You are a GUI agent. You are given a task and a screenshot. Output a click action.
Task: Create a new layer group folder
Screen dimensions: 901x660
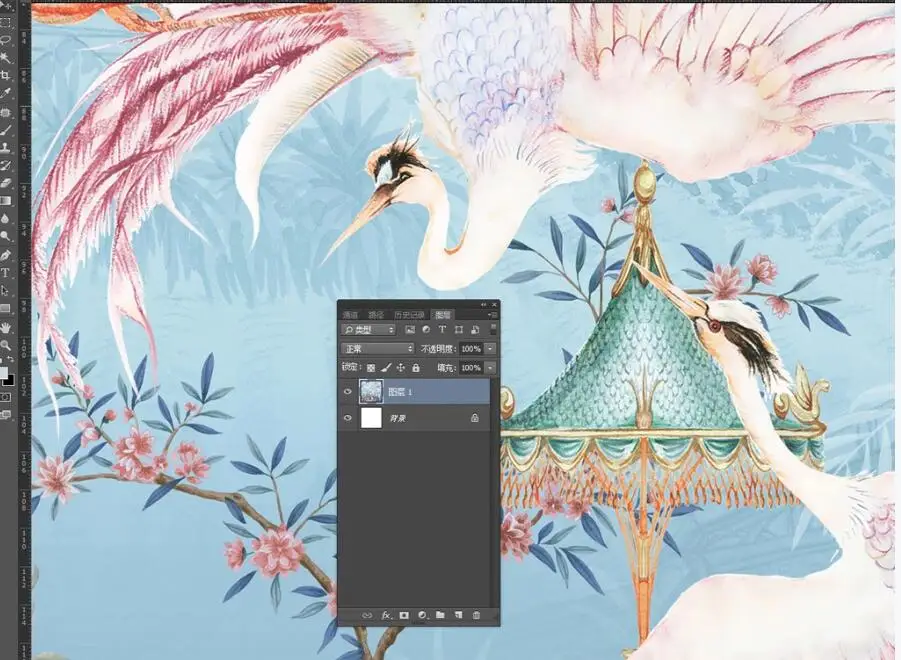coord(440,615)
